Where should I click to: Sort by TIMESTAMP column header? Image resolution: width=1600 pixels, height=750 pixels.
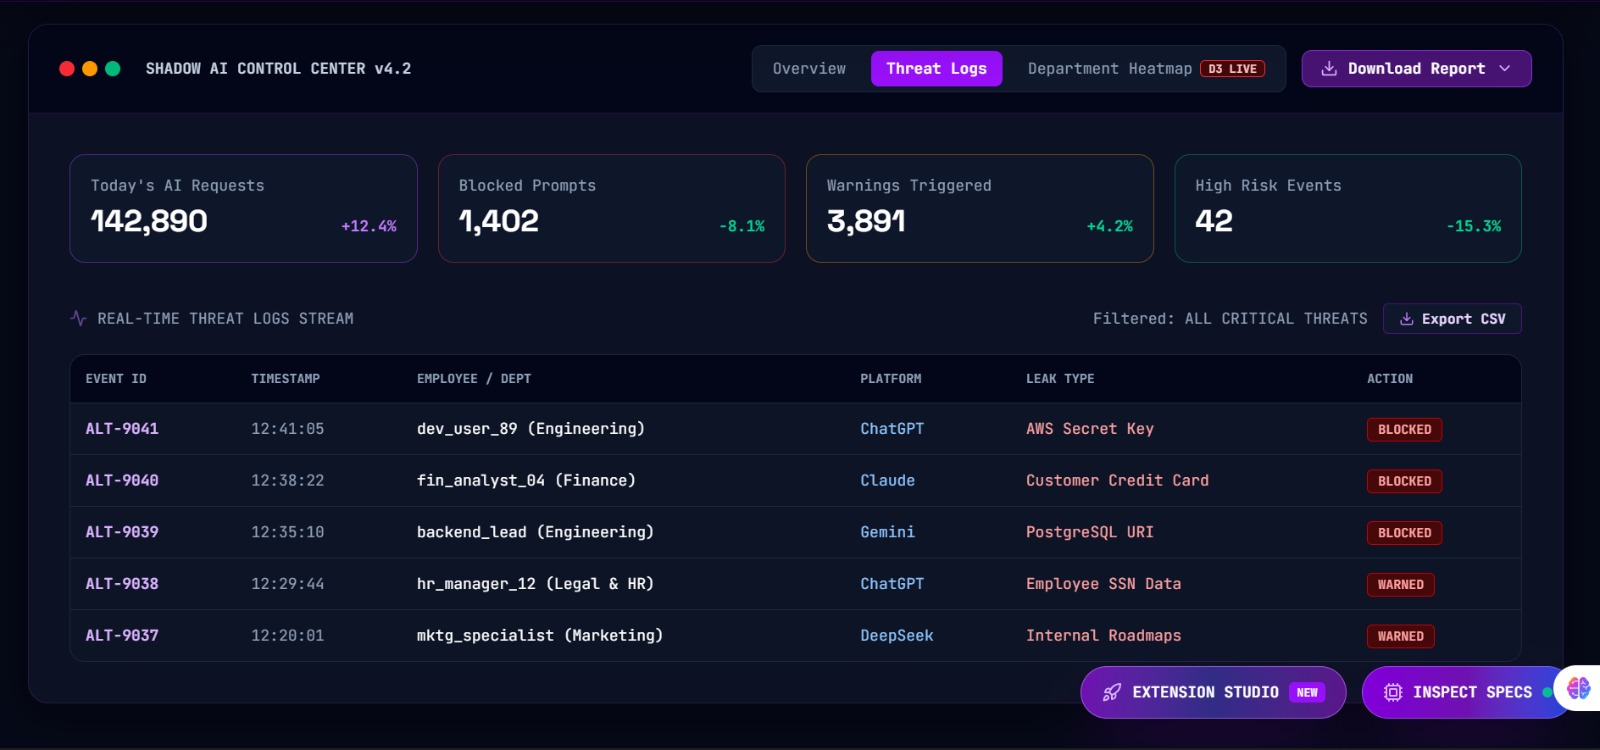(286, 379)
